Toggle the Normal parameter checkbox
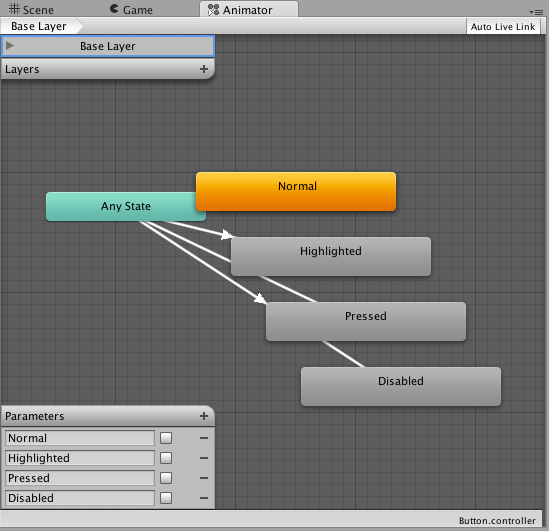 (x=166, y=438)
